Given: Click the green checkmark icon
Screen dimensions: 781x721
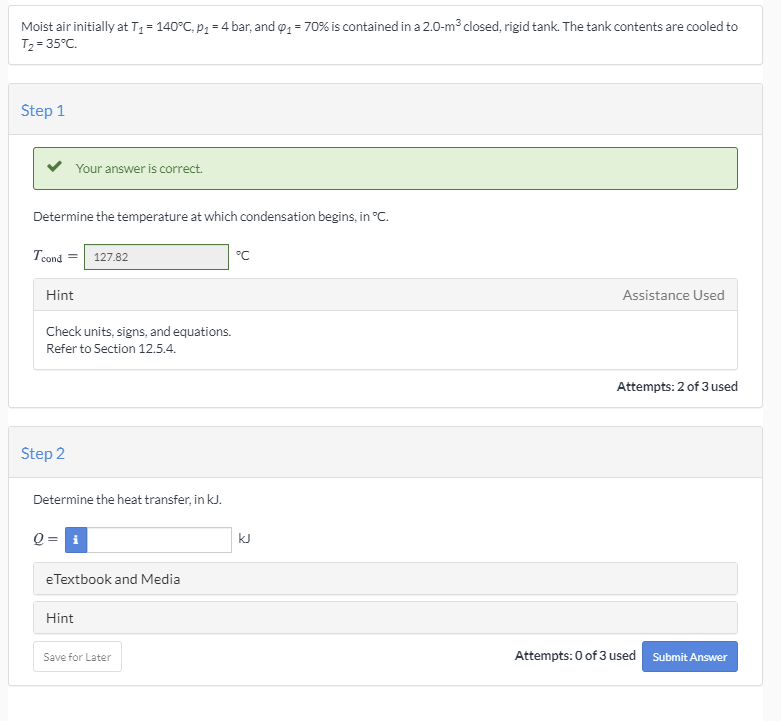Looking at the screenshot, I should click(56, 168).
